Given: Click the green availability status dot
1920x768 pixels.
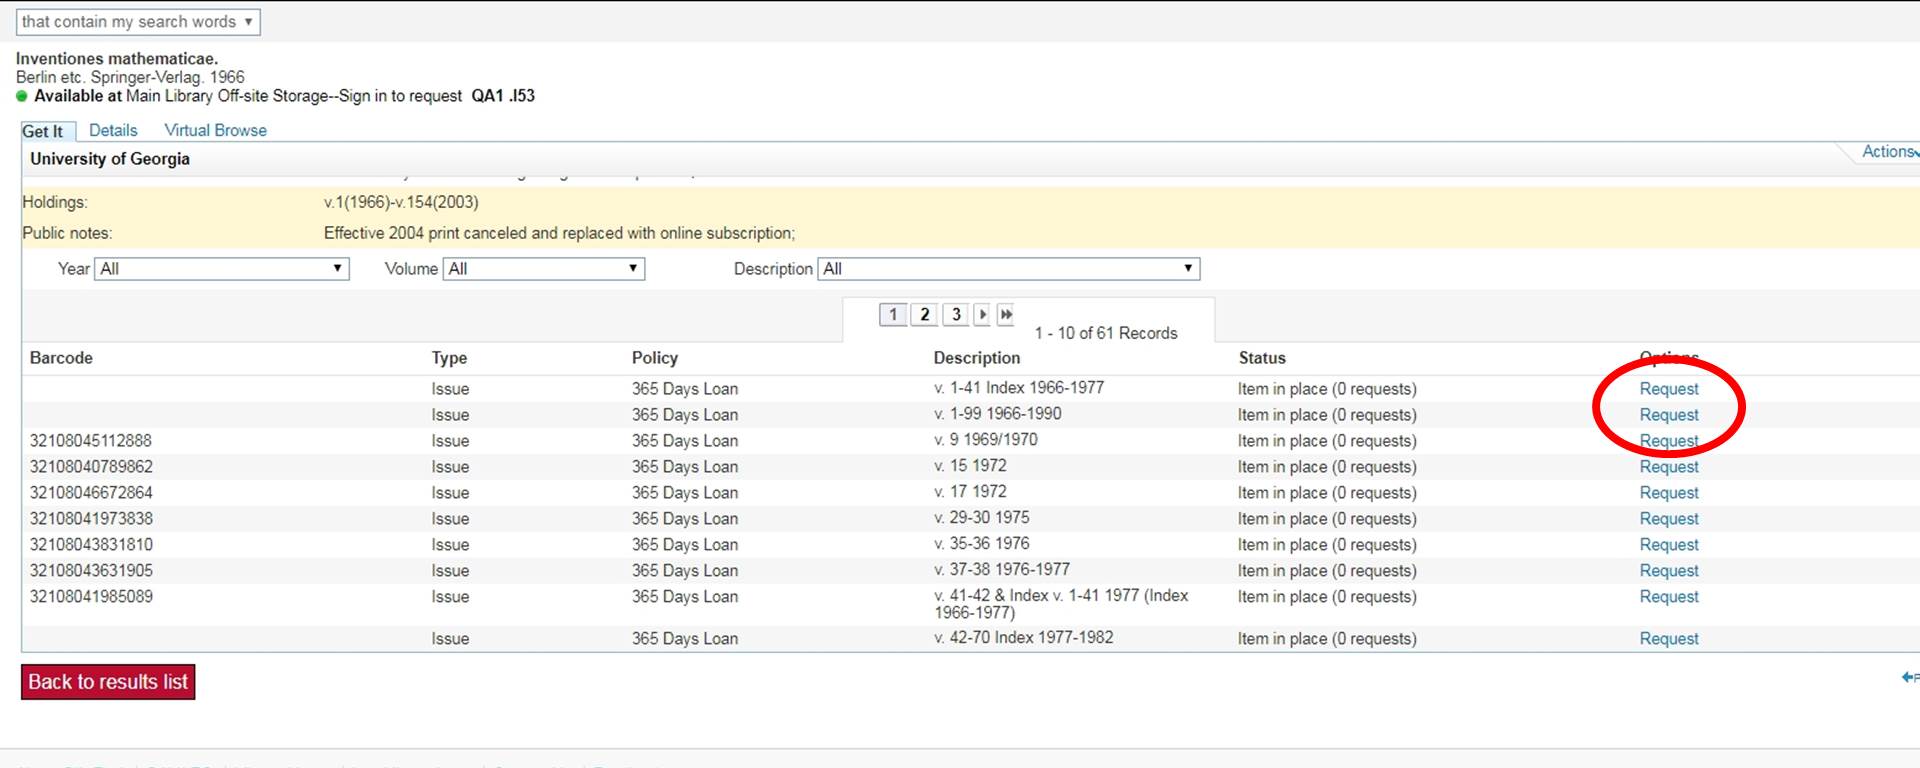Looking at the screenshot, I should click(x=22, y=97).
